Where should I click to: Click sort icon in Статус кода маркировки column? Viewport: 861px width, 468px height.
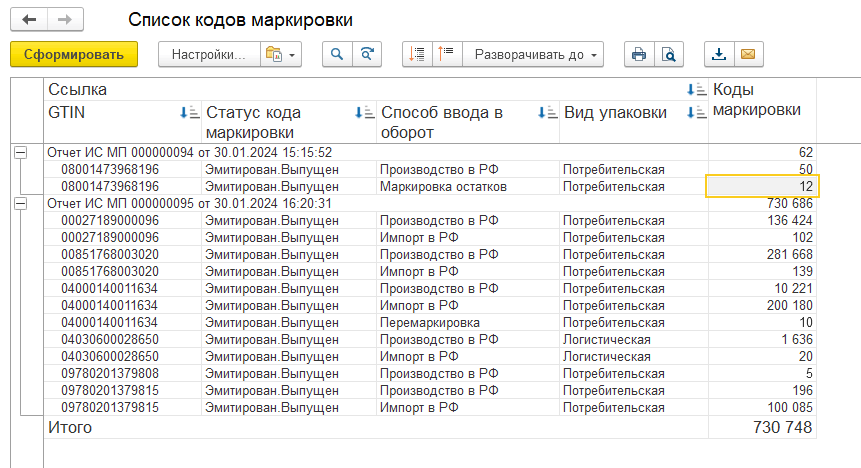click(x=364, y=113)
